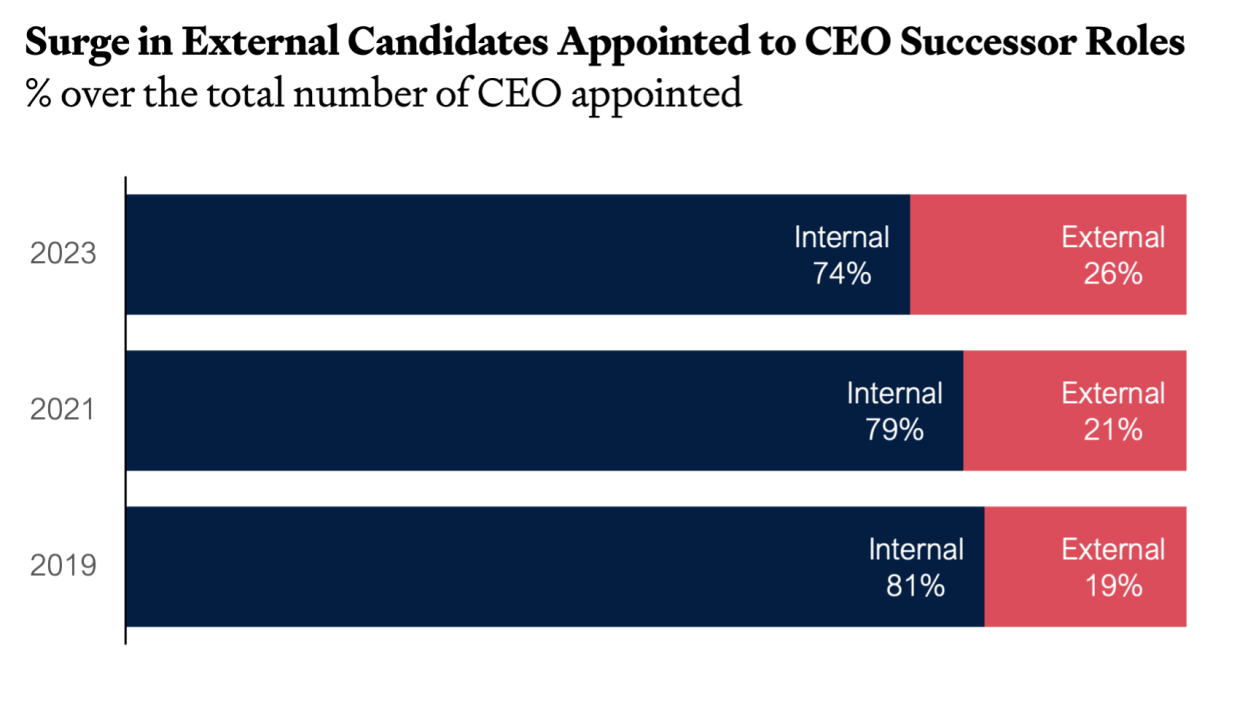Click the 2019 year axis label
Image resolution: width=1256 pixels, height=705 pixels.
[x=63, y=567]
